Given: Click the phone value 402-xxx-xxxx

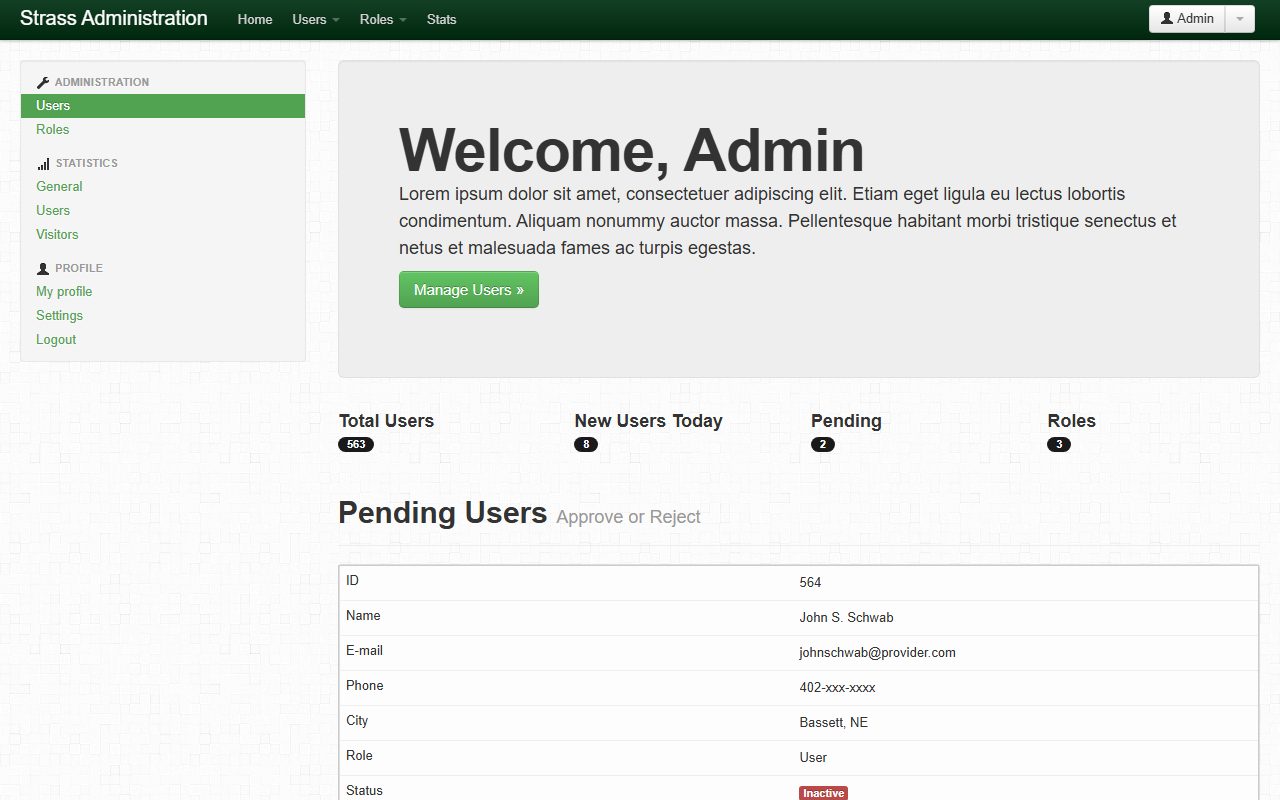Looking at the screenshot, I should point(837,688).
